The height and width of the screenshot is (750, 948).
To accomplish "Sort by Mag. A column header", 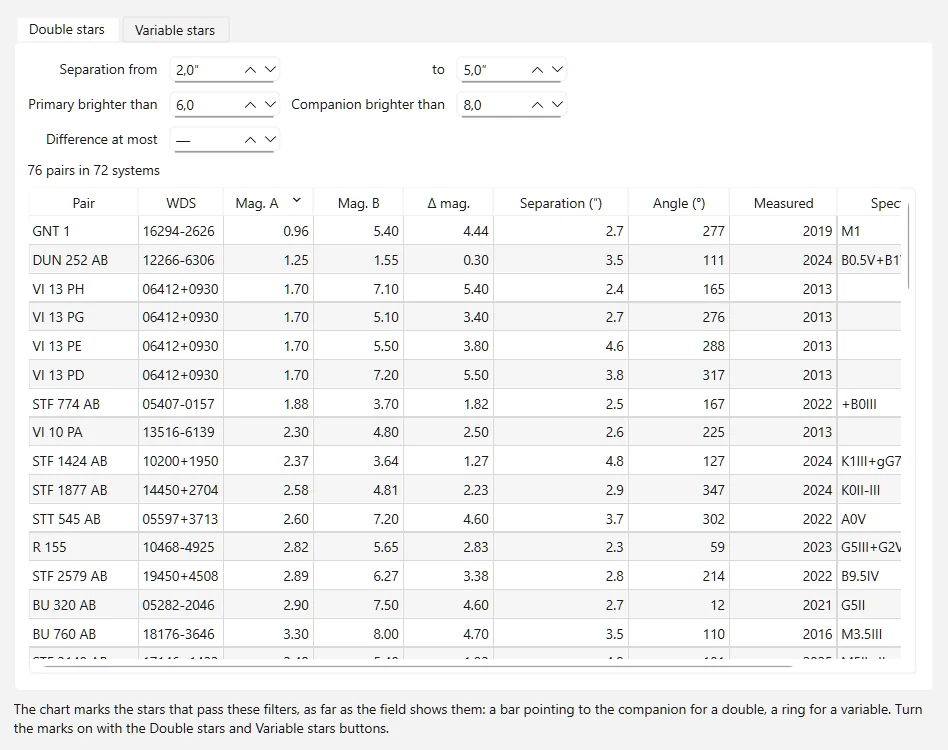I will coord(268,203).
